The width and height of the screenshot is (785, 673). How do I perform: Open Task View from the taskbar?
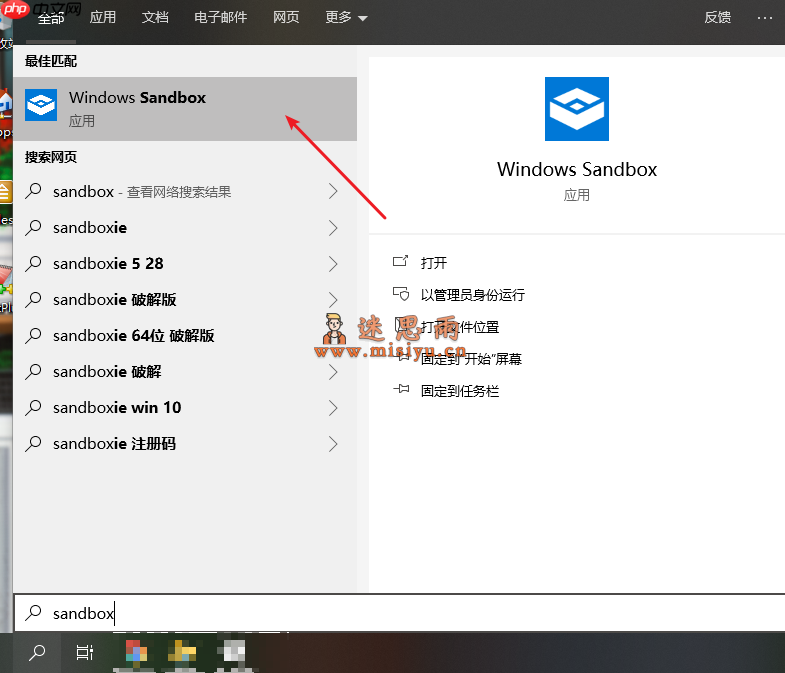(x=85, y=652)
